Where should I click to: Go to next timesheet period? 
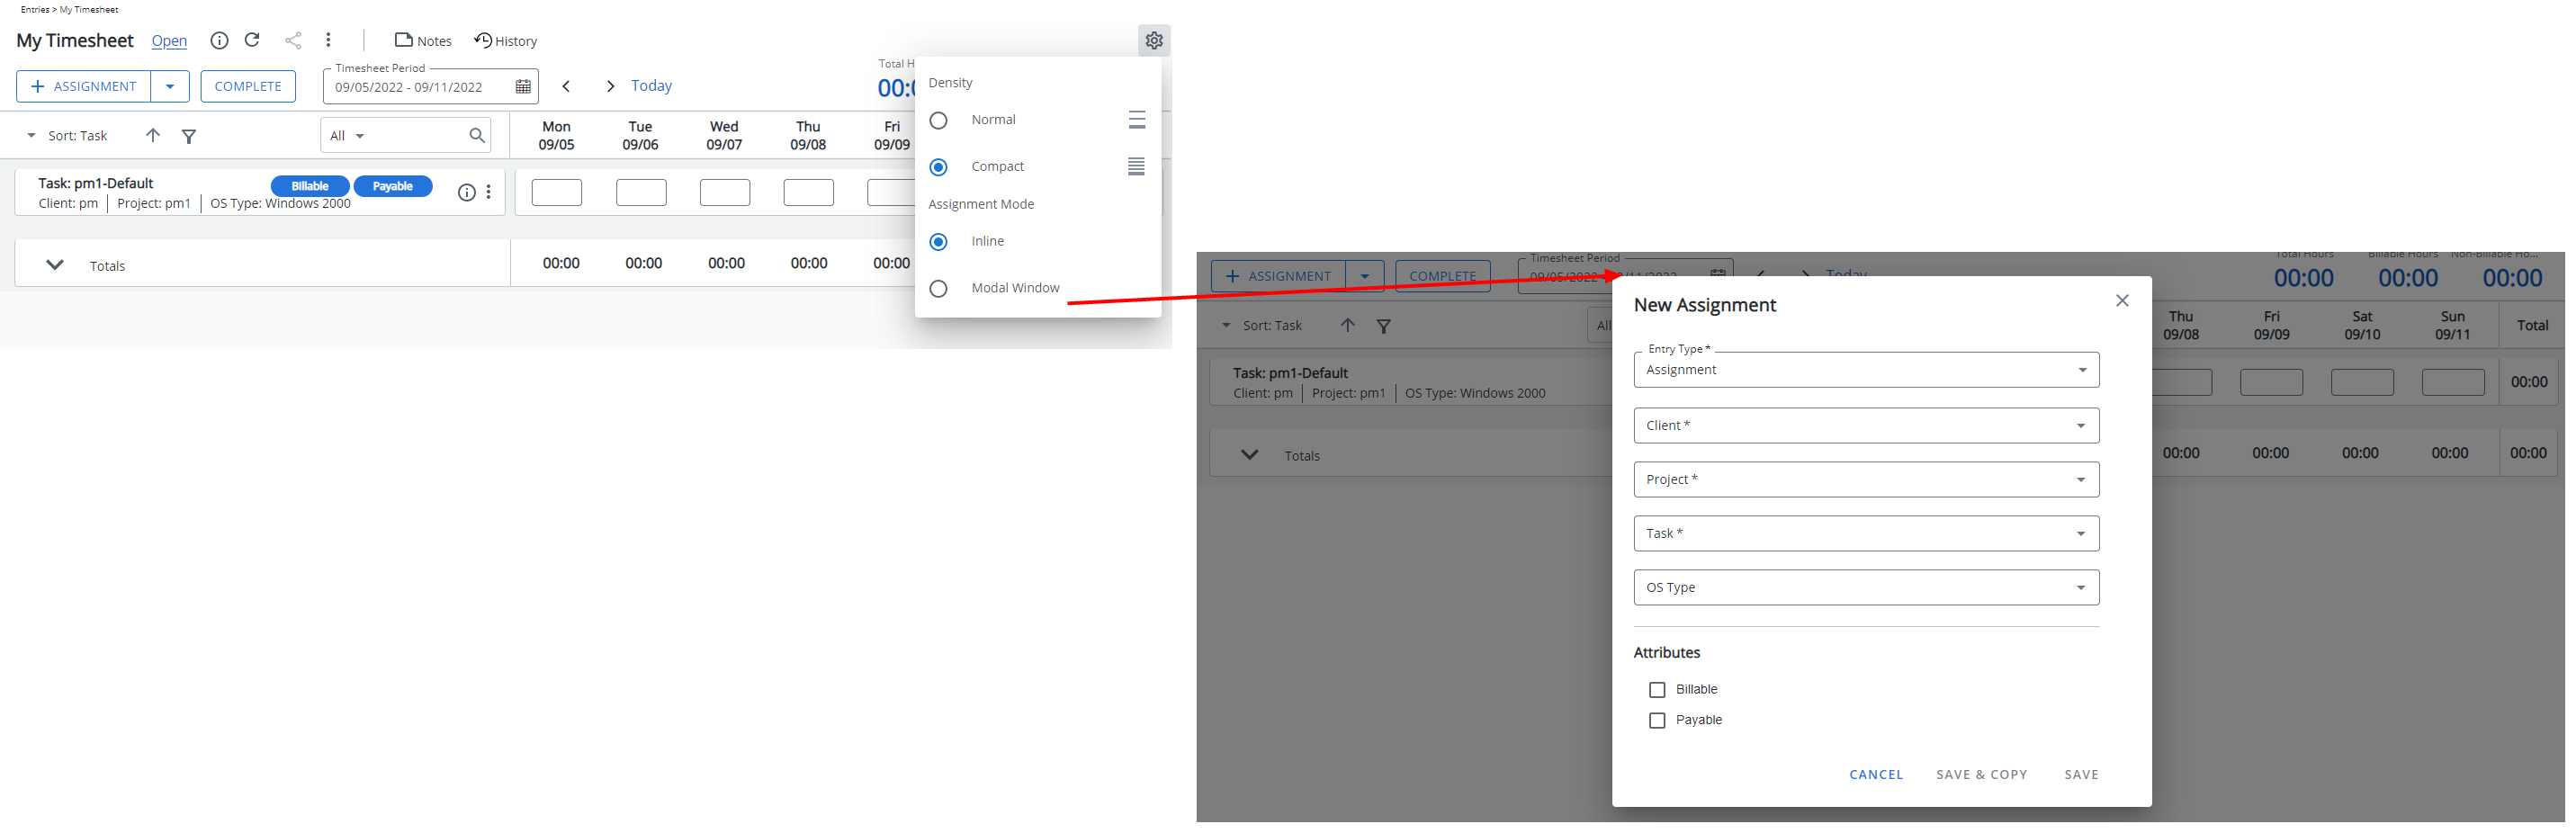pos(610,86)
